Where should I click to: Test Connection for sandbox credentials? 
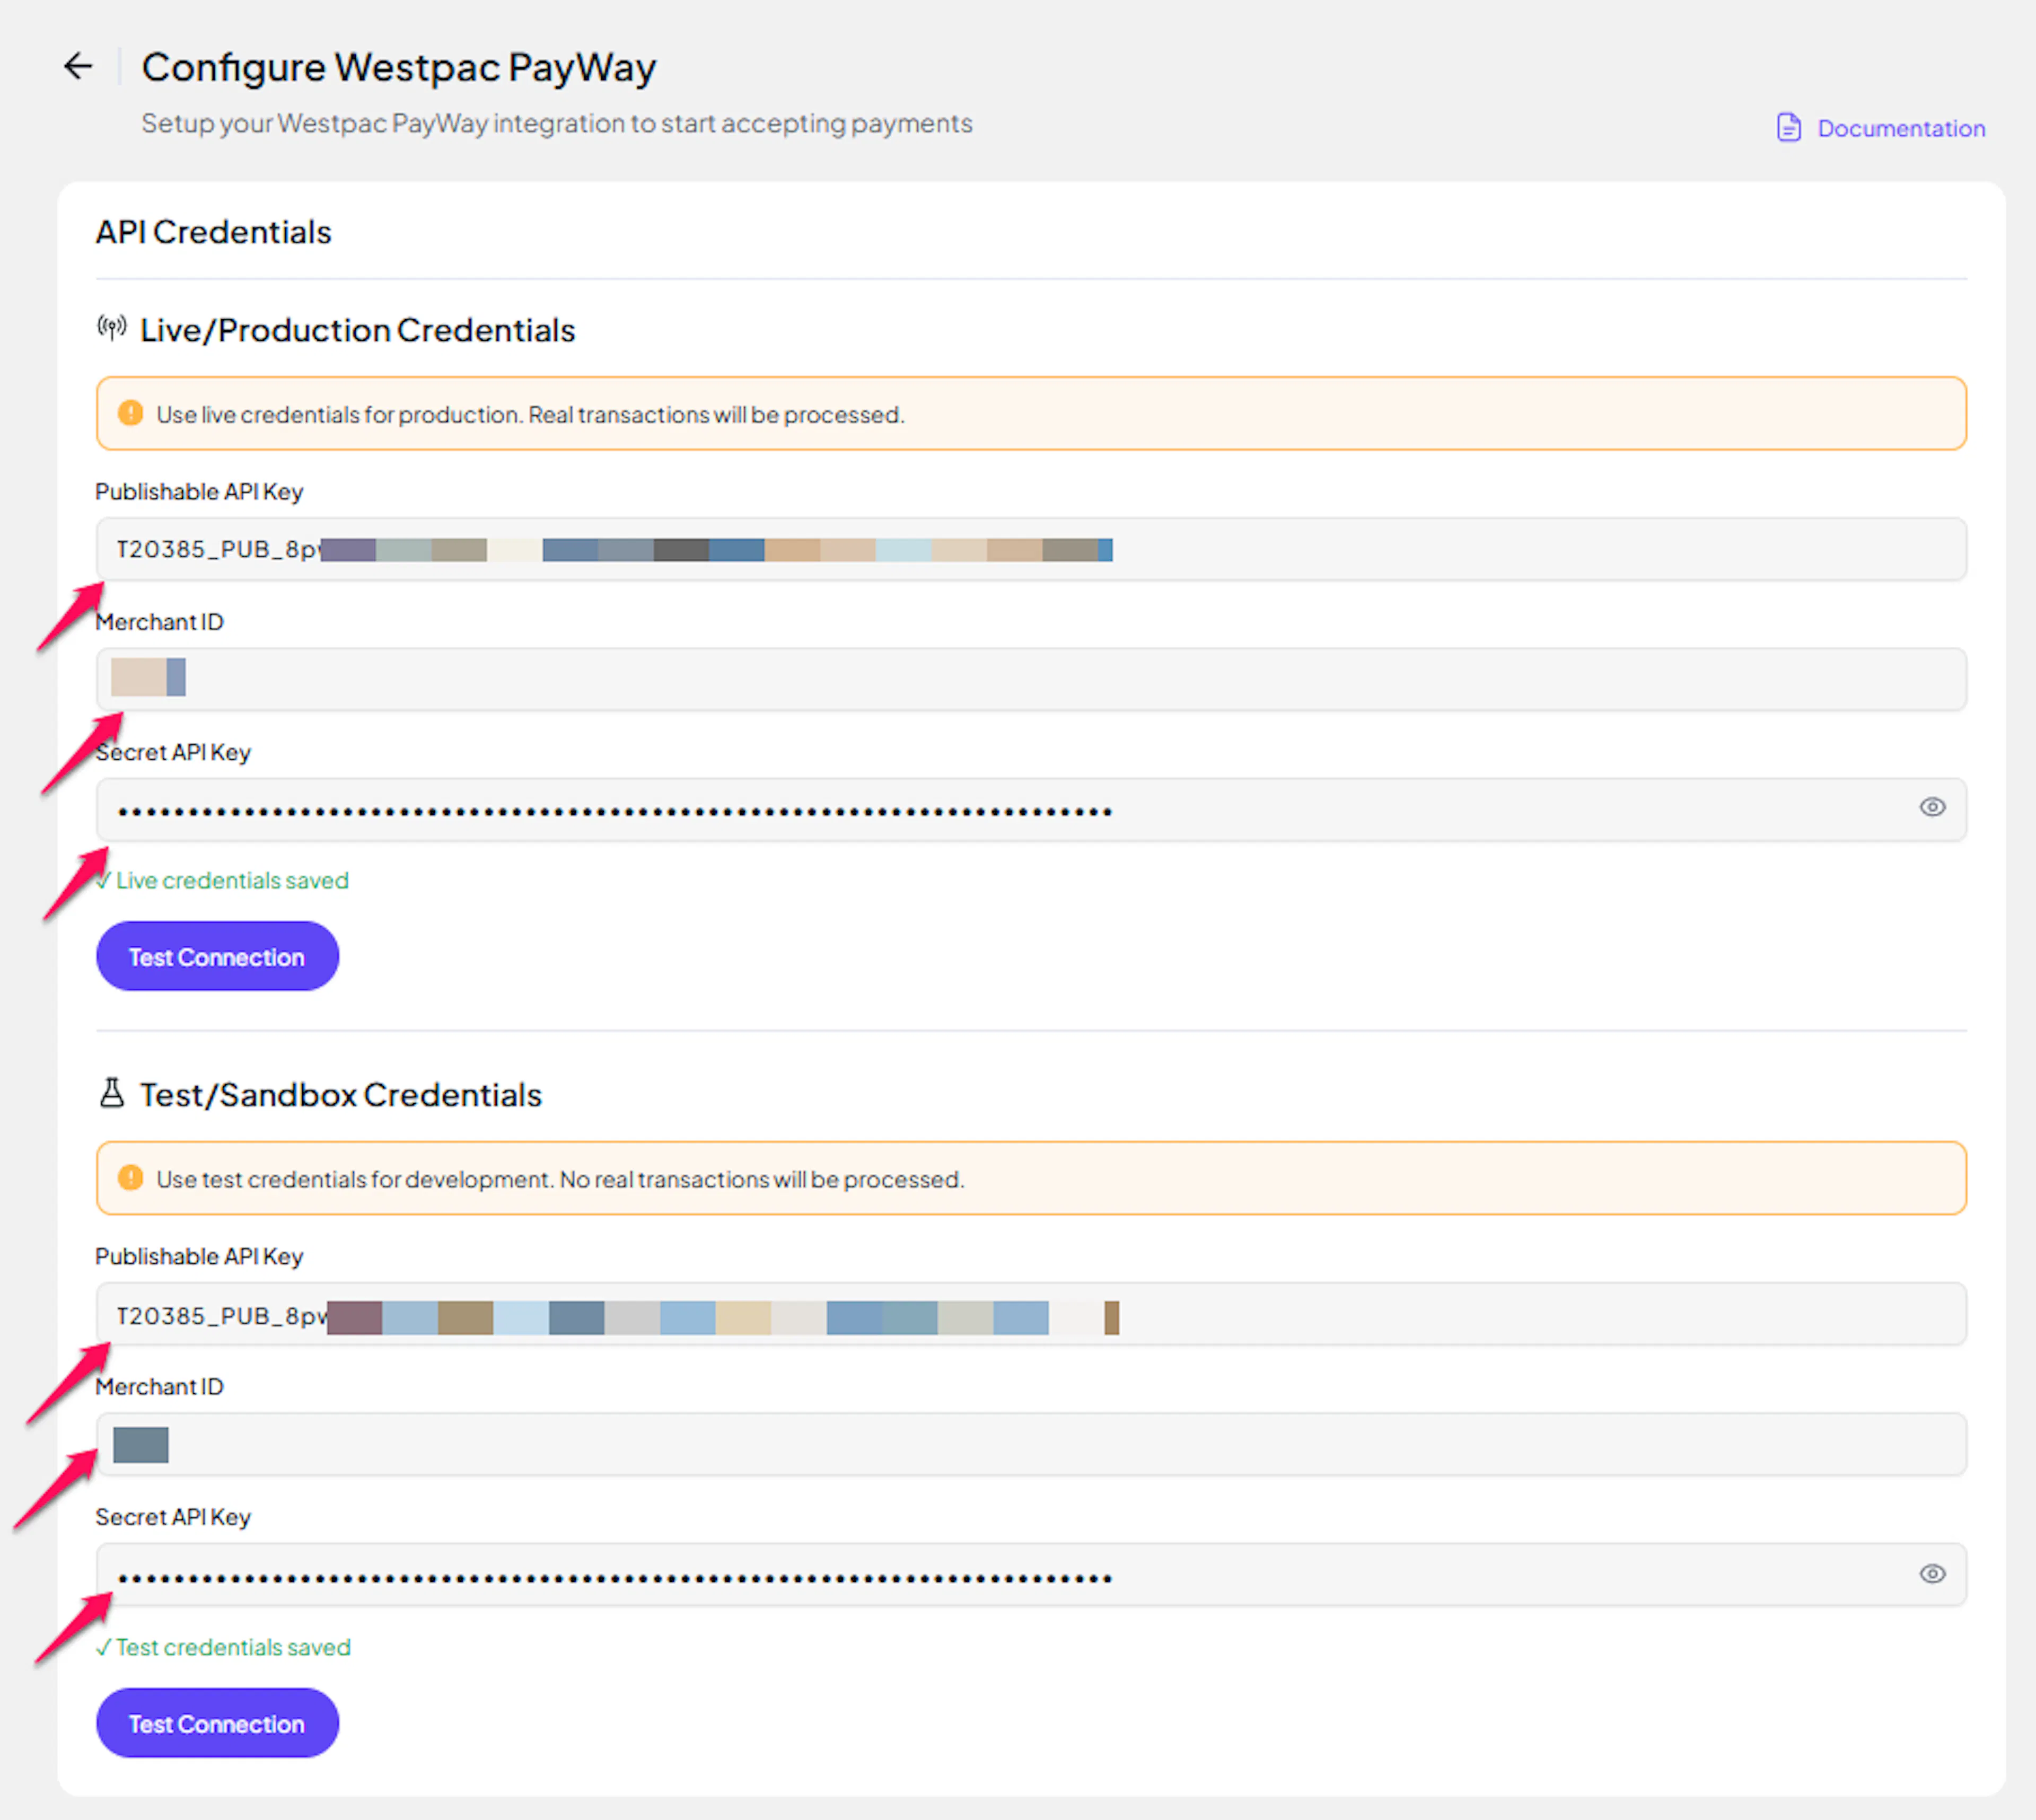click(217, 1723)
